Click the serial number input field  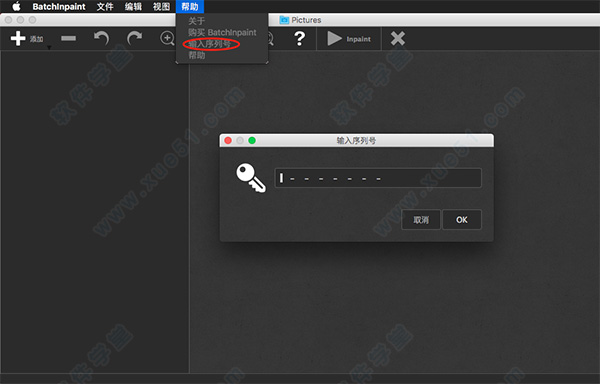378,178
